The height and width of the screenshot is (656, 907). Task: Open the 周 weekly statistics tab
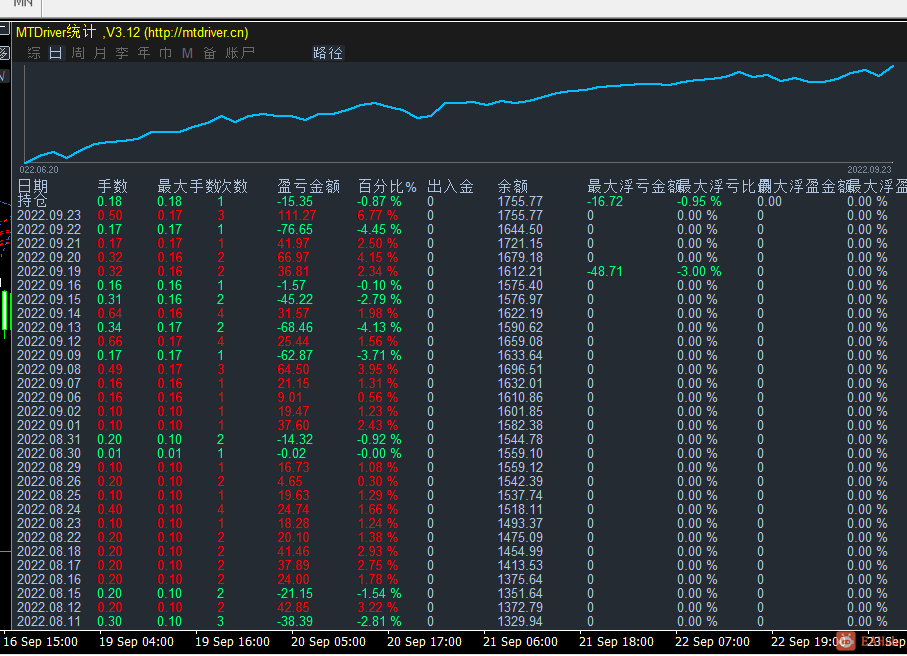pos(78,53)
